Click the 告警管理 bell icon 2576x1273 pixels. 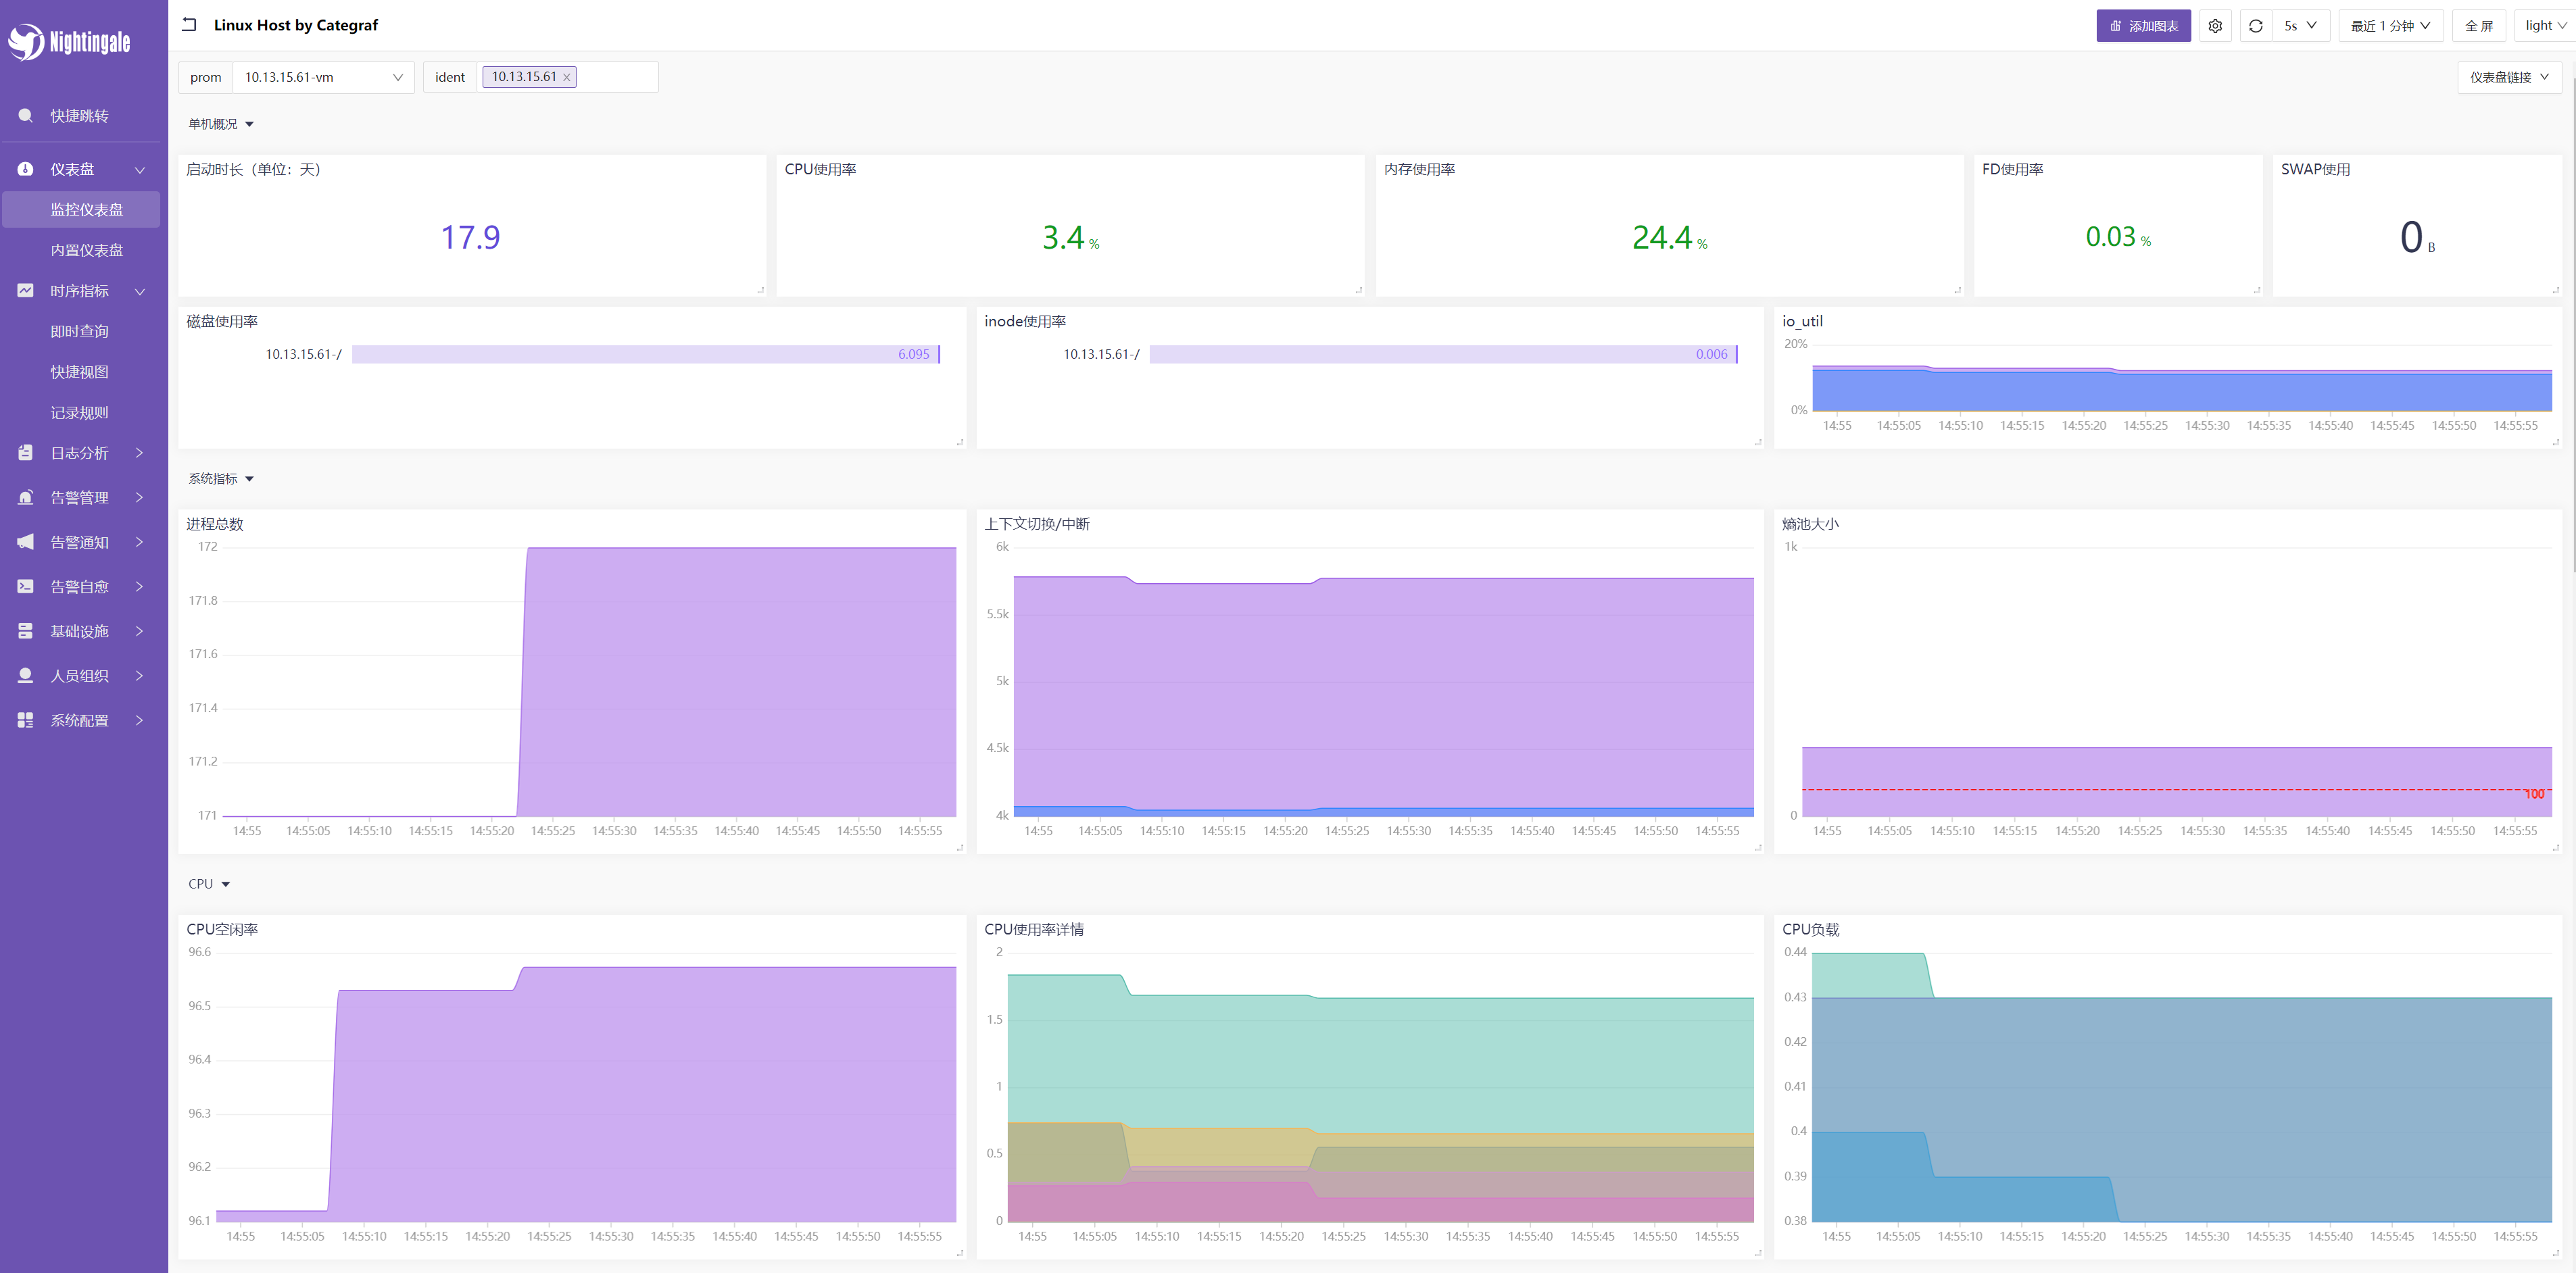[x=26, y=498]
